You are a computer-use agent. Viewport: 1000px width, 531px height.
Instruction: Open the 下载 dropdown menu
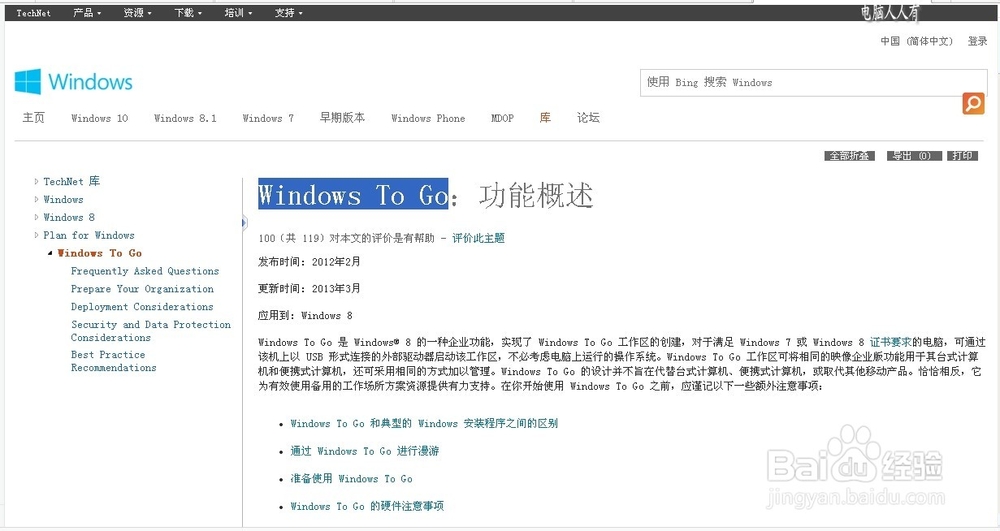[x=188, y=13]
